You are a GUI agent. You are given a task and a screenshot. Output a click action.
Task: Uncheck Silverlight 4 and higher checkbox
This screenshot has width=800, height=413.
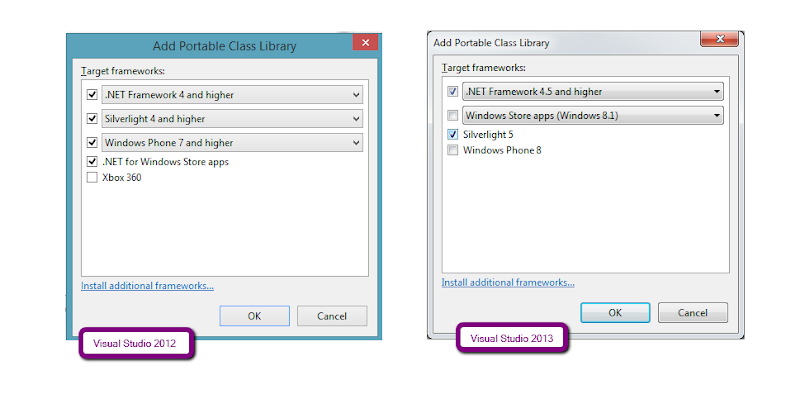[92, 118]
